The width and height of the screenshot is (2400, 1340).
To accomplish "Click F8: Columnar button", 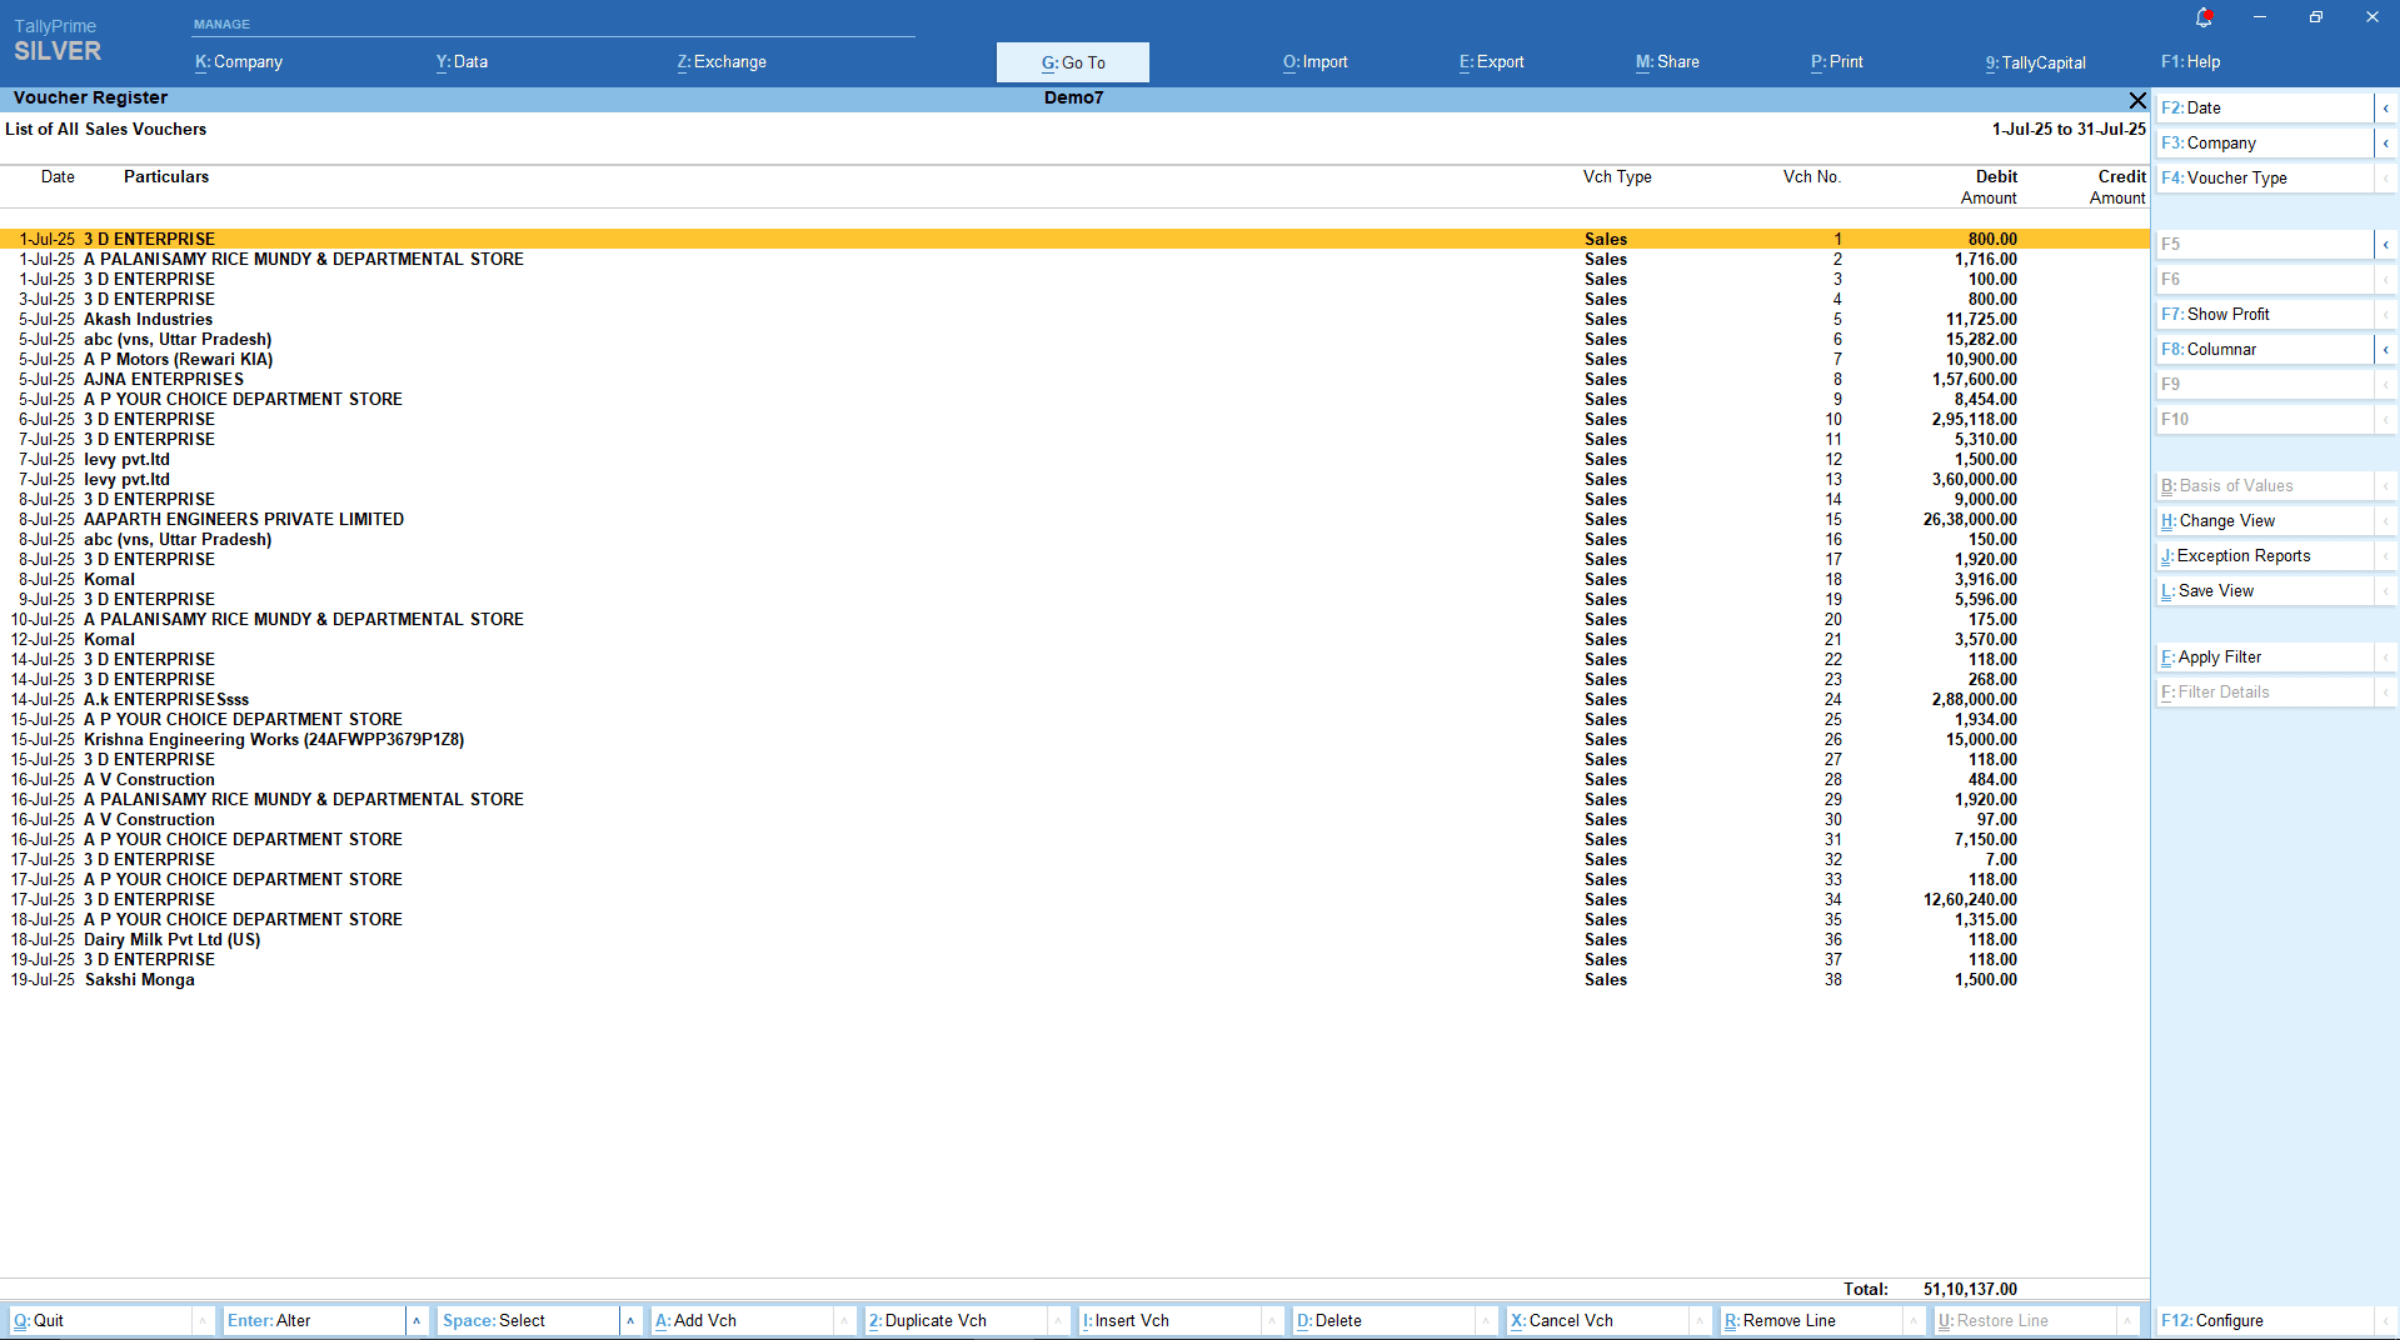I will pos(2264,349).
